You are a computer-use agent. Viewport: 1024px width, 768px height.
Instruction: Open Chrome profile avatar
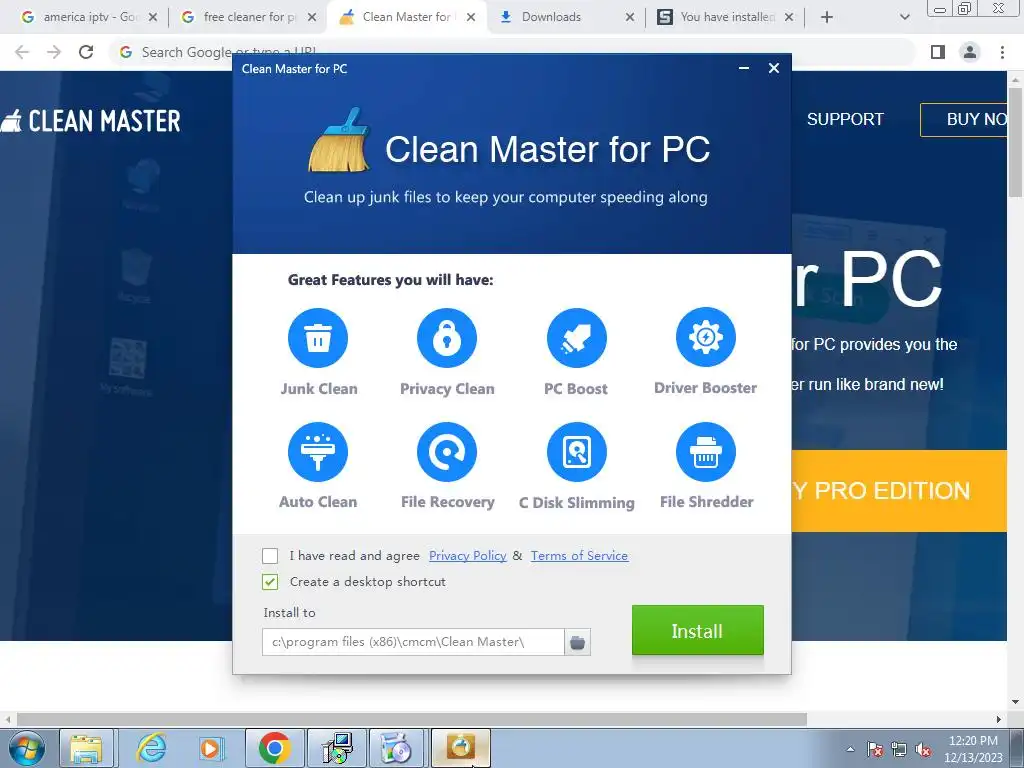pos(970,52)
